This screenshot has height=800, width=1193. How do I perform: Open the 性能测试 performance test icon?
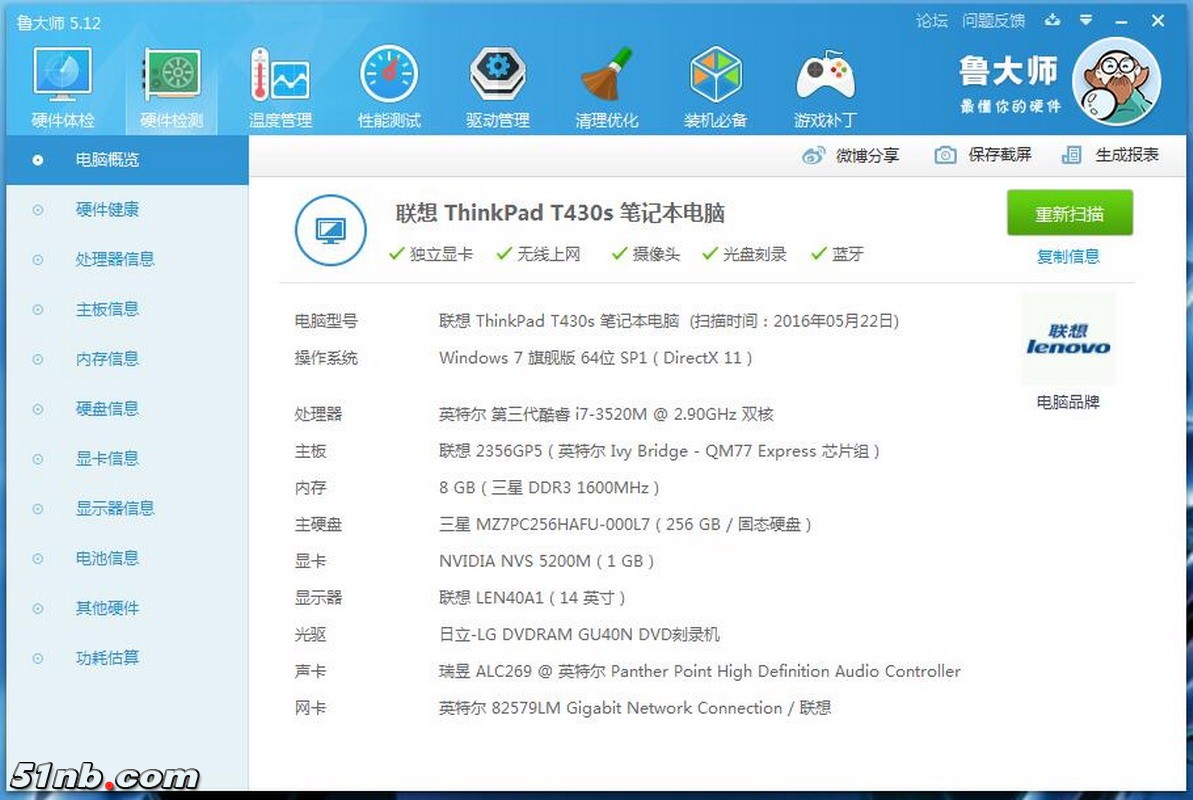[x=389, y=78]
